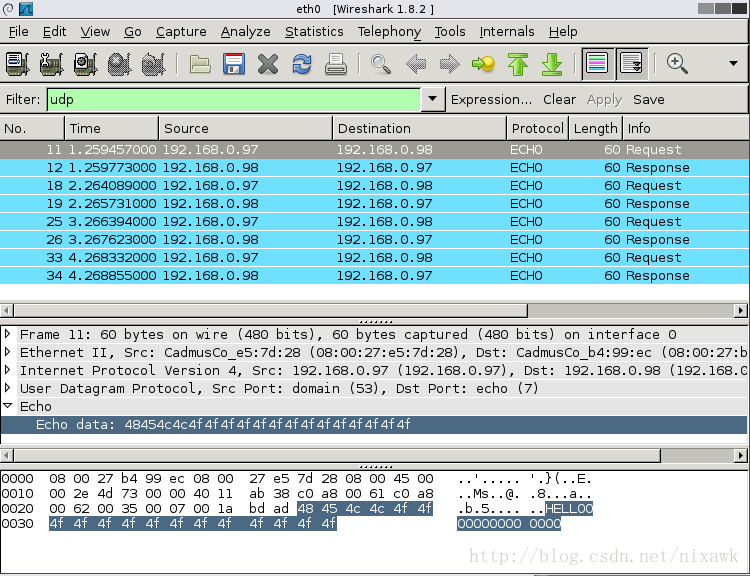The height and width of the screenshot is (576, 750).
Task: Click packet list horizontal scrollbar thumb
Action: (271, 310)
